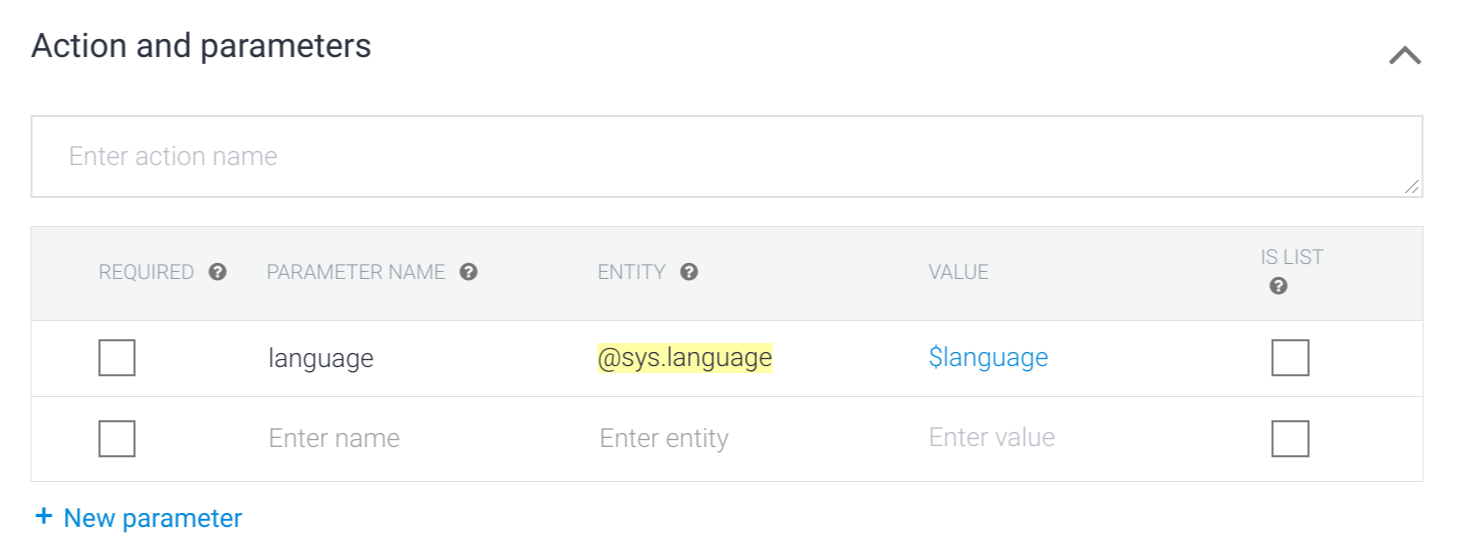Image resolution: width=1472 pixels, height=560 pixels.
Task: Enable Is List checkbox in empty row
Action: [1290, 438]
